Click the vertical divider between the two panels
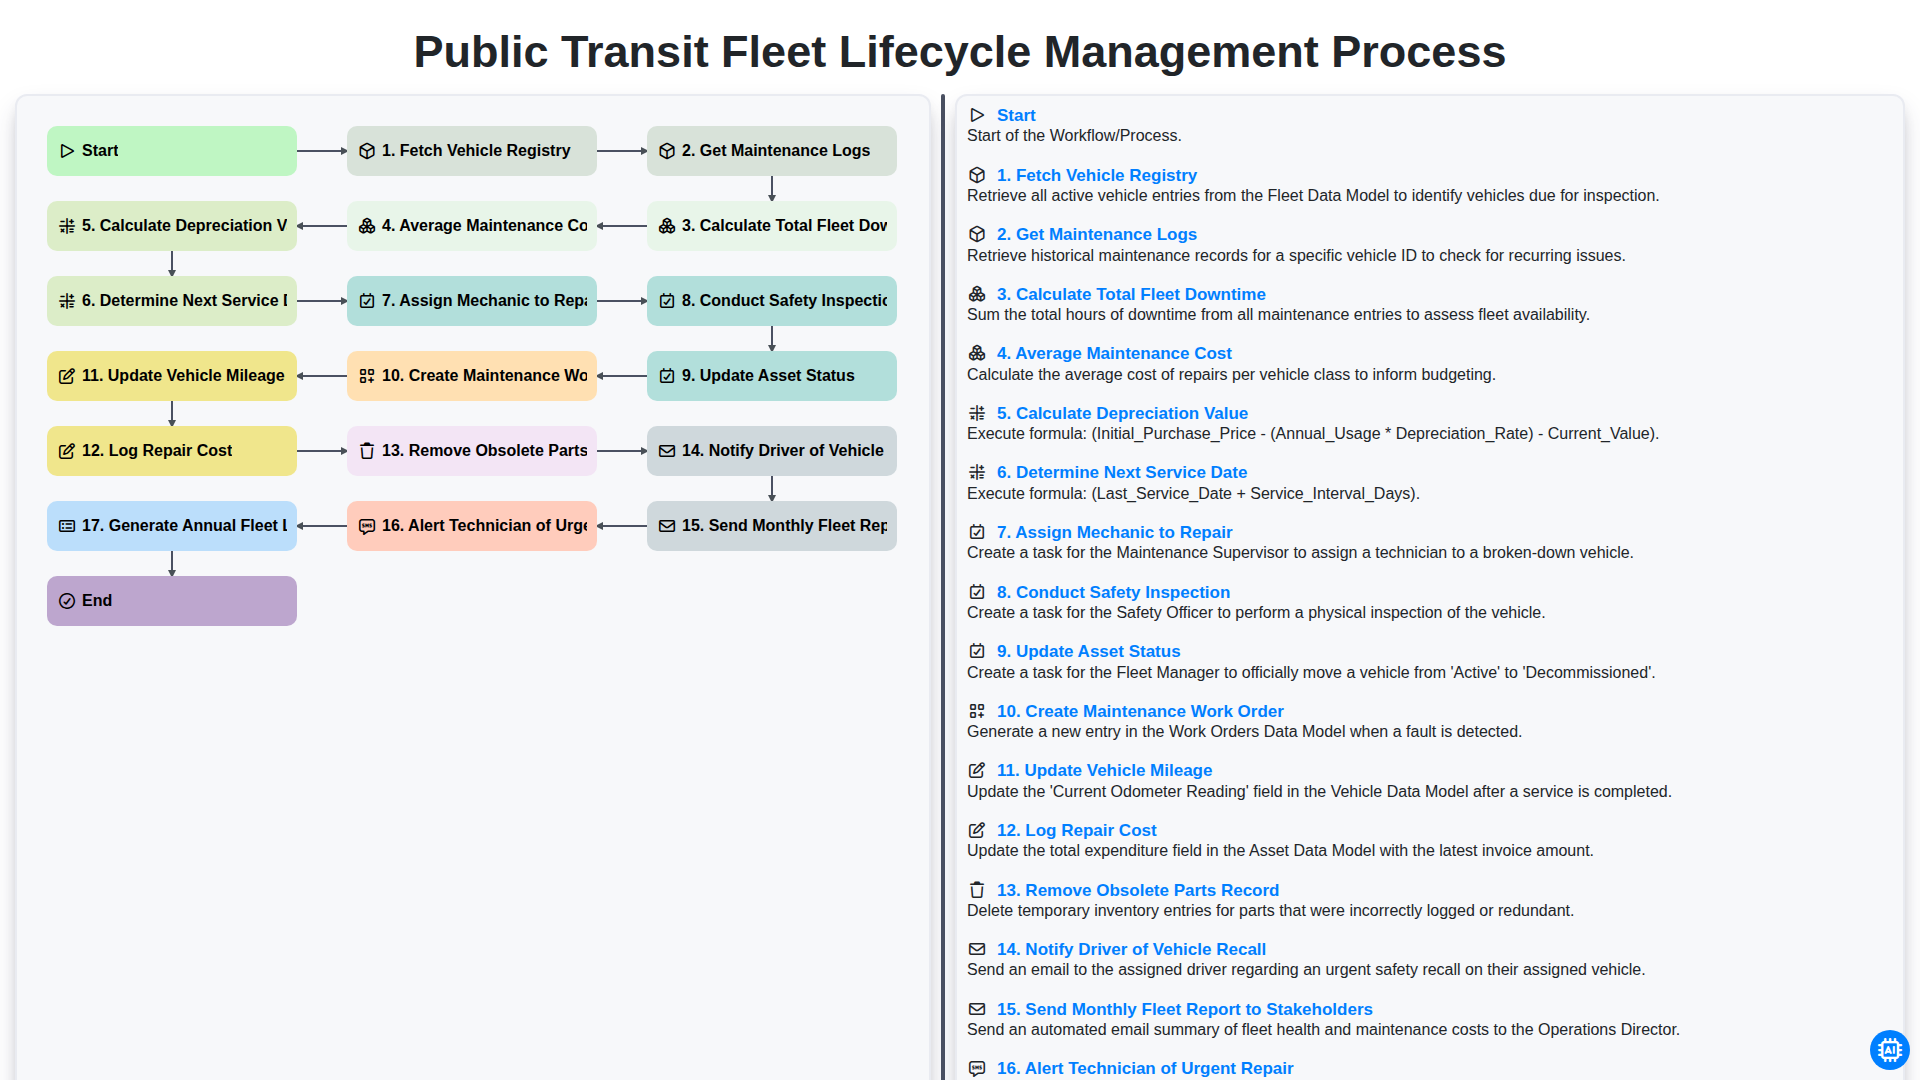This screenshot has height=1080, width=1920. click(x=943, y=587)
